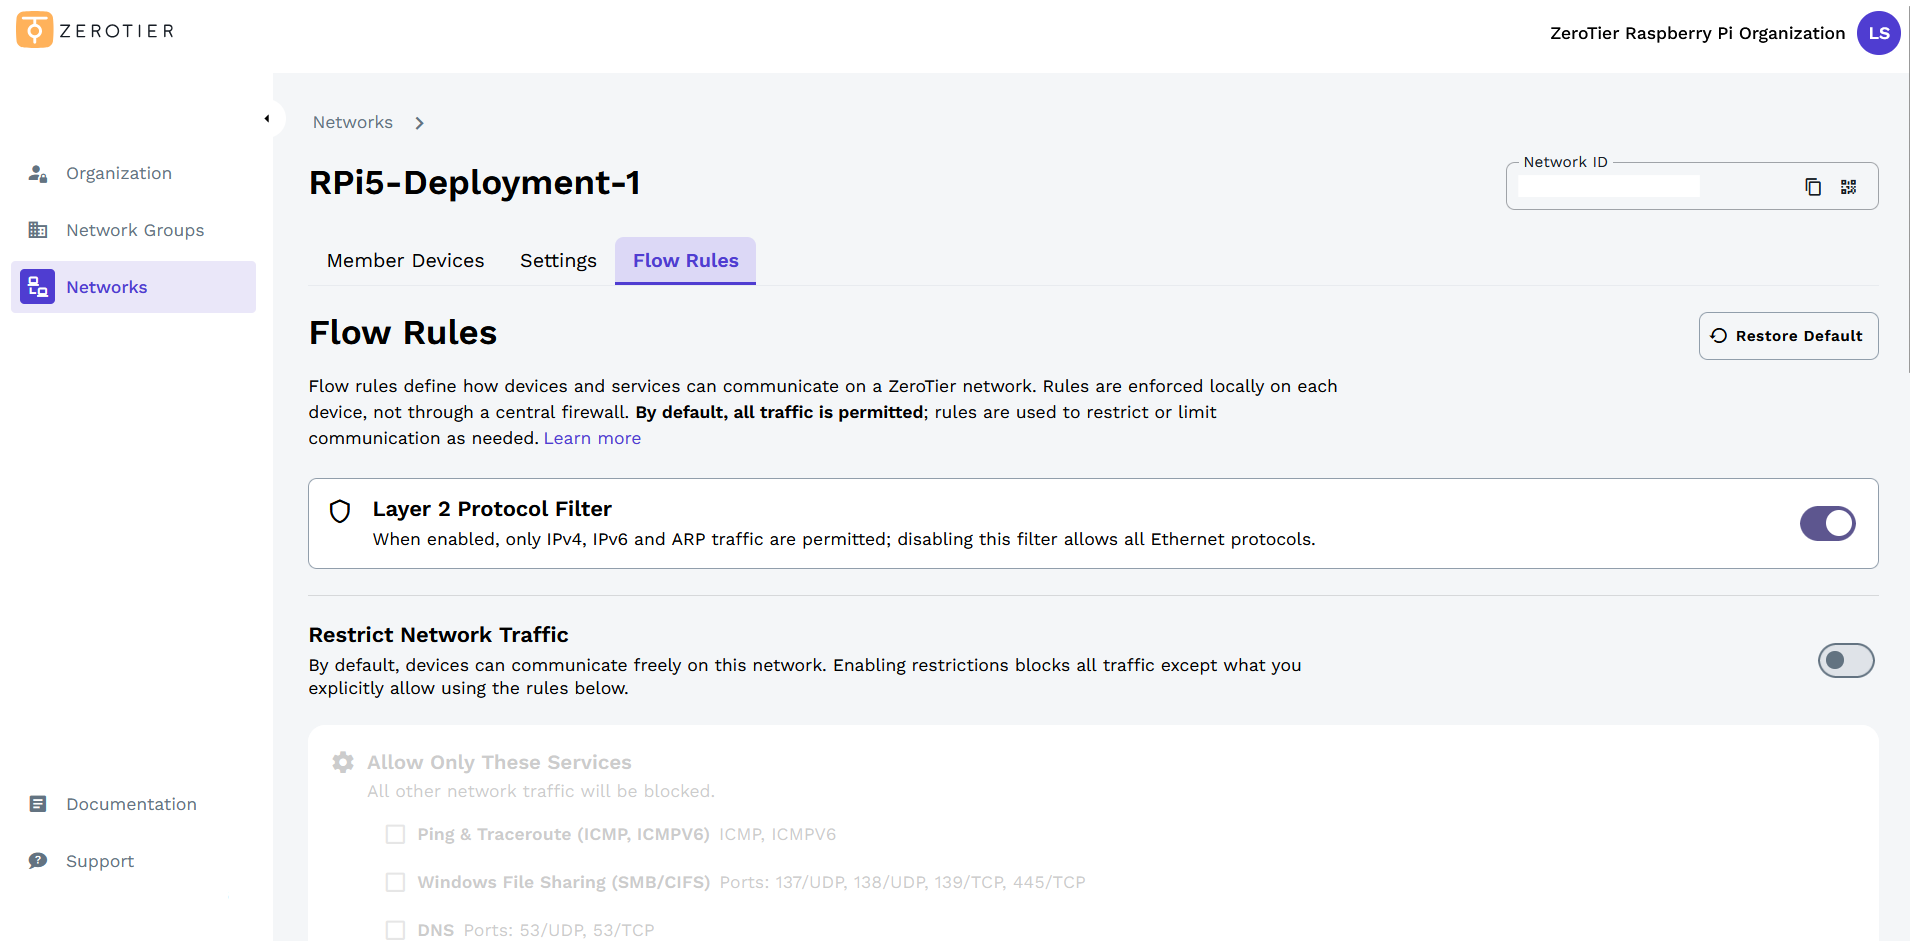Viewport: 1910px width, 941px height.
Task: Open the LS account avatar menu
Action: point(1877,32)
